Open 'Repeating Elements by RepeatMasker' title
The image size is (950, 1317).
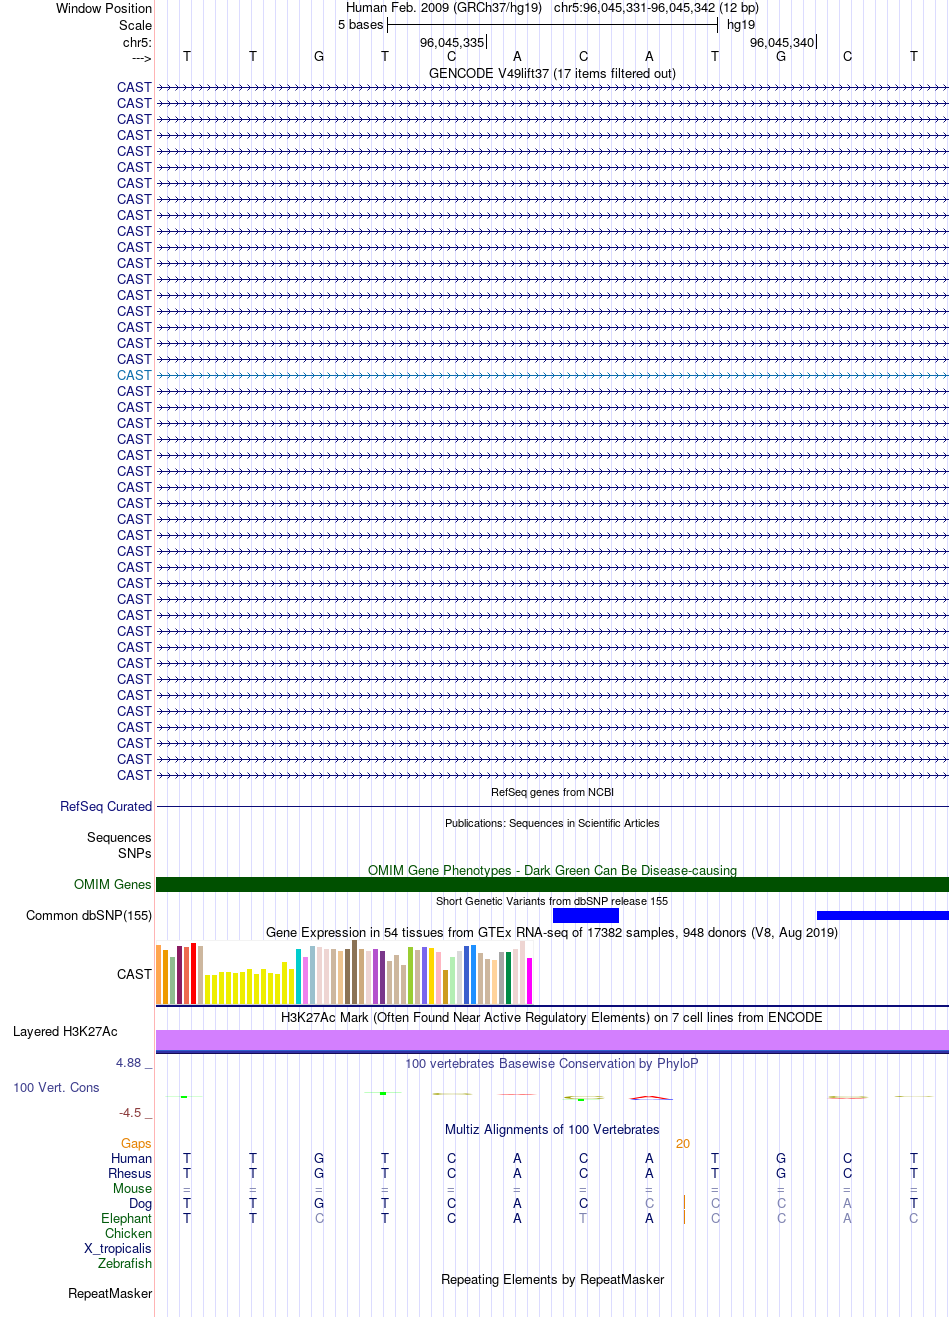552,1279
